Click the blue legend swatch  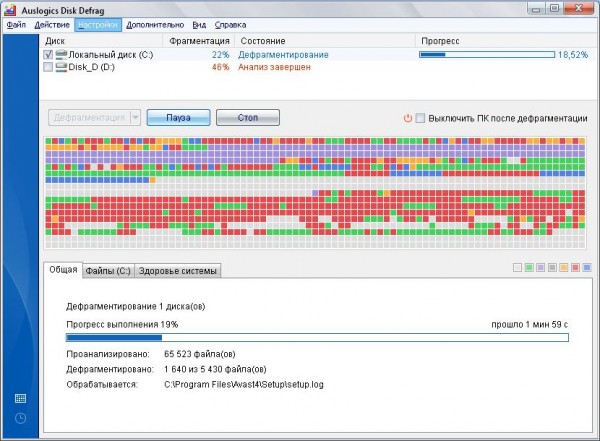tap(586, 268)
